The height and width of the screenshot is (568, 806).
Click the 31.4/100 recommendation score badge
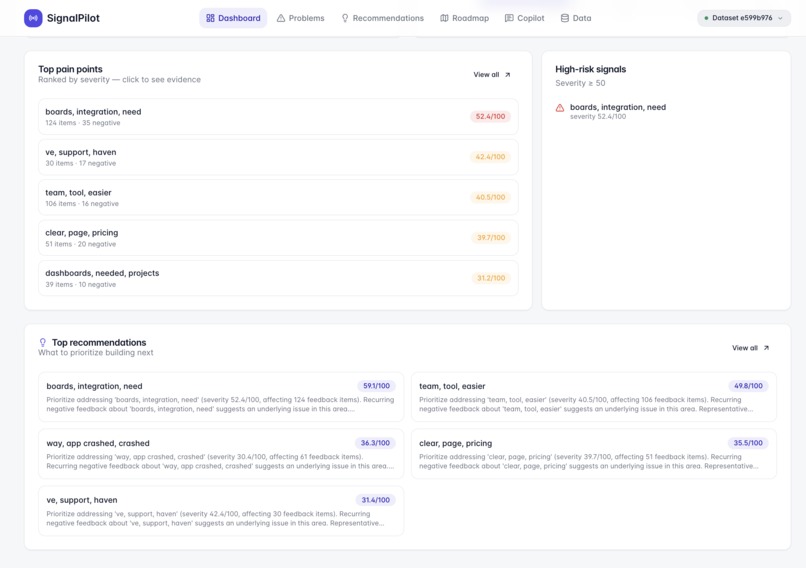tap(376, 500)
